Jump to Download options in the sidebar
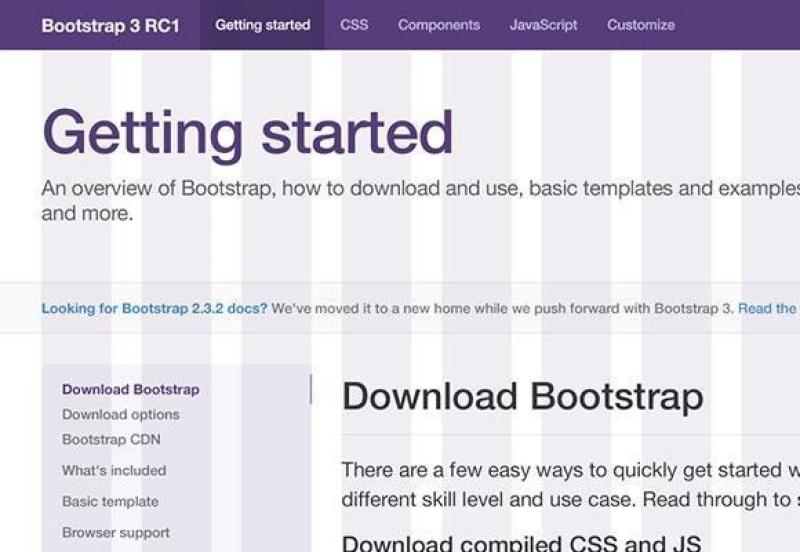800x552 pixels. click(x=121, y=414)
